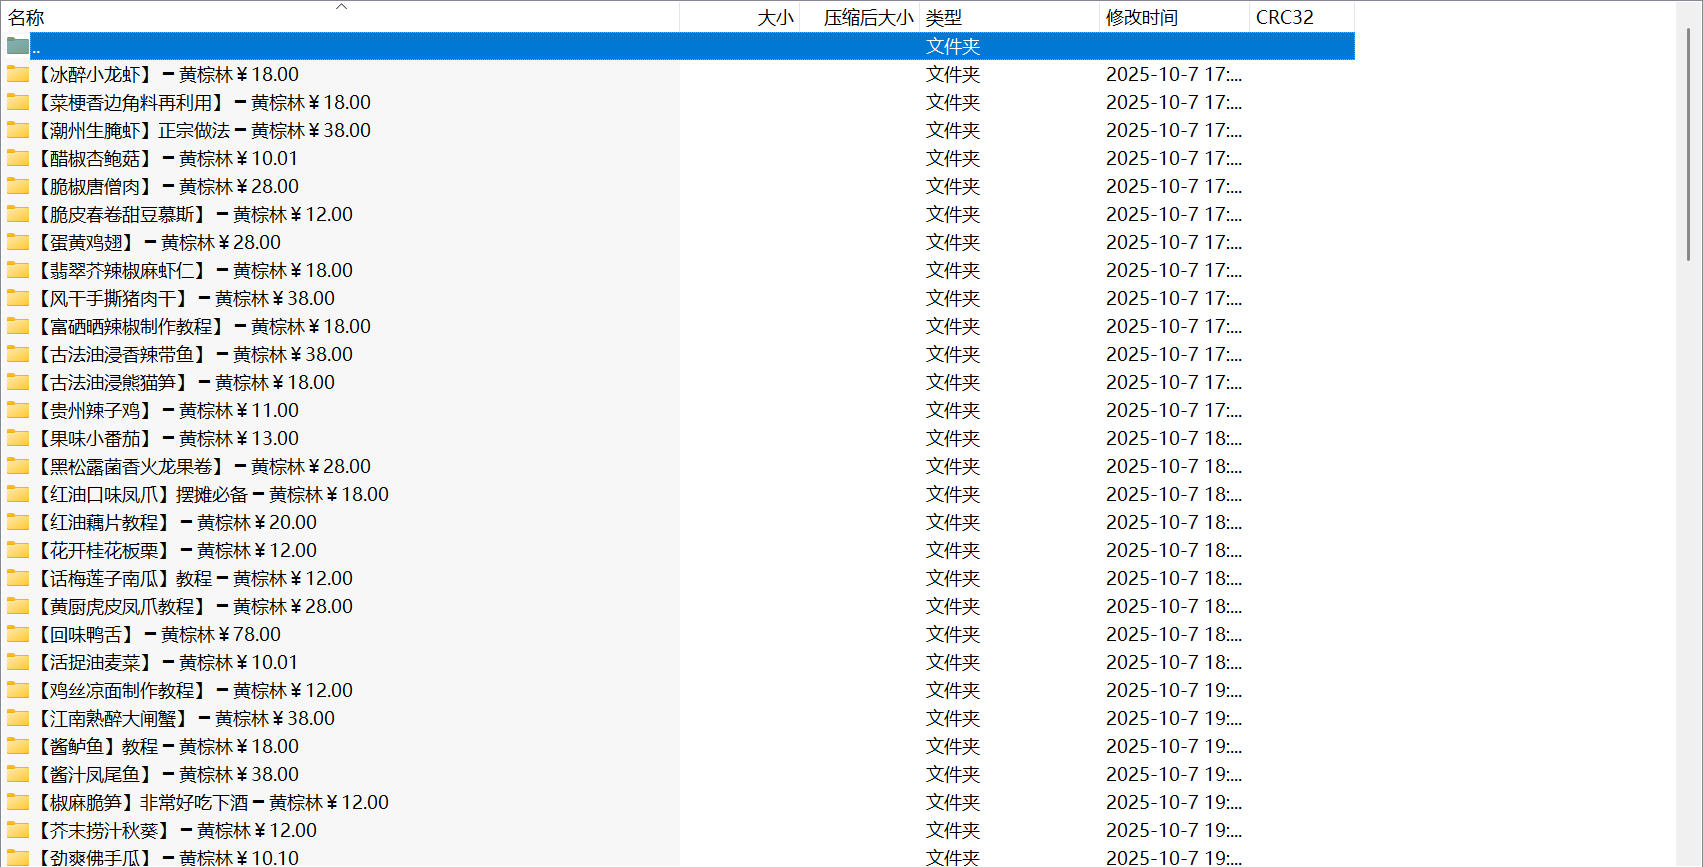
Task: Select the 风干手撕猪肉干 folder row
Action: click(185, 298)
